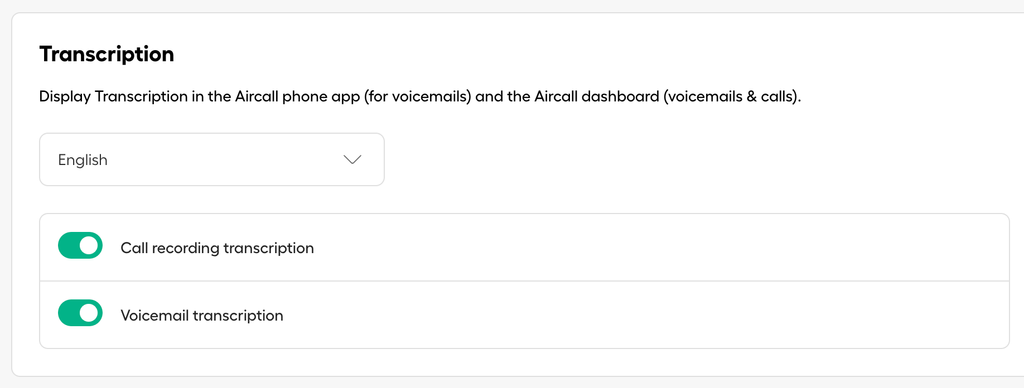Disable Call recording transcription switch
This screenshot has width=1024, height=388.
tap(80, 246)
